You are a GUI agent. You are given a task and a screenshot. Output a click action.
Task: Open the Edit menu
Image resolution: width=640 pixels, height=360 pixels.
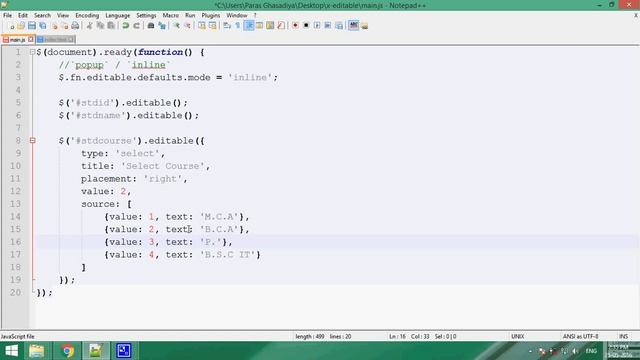(23, 15)
